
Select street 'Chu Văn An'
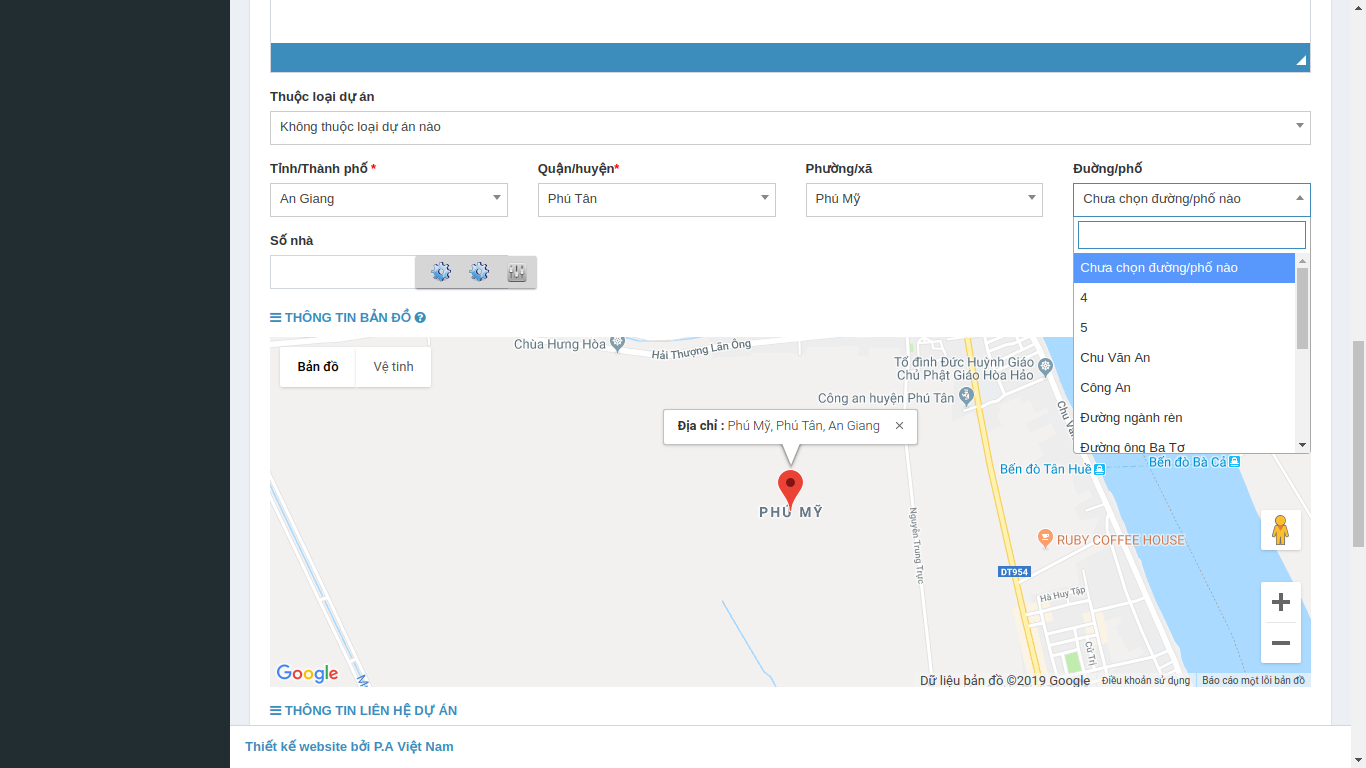coord(1184,358)
